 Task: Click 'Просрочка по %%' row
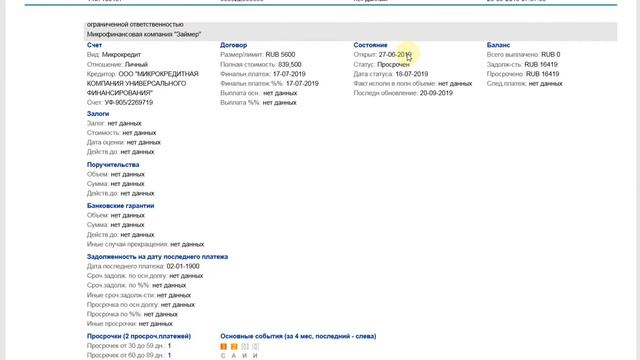point(132,314)
